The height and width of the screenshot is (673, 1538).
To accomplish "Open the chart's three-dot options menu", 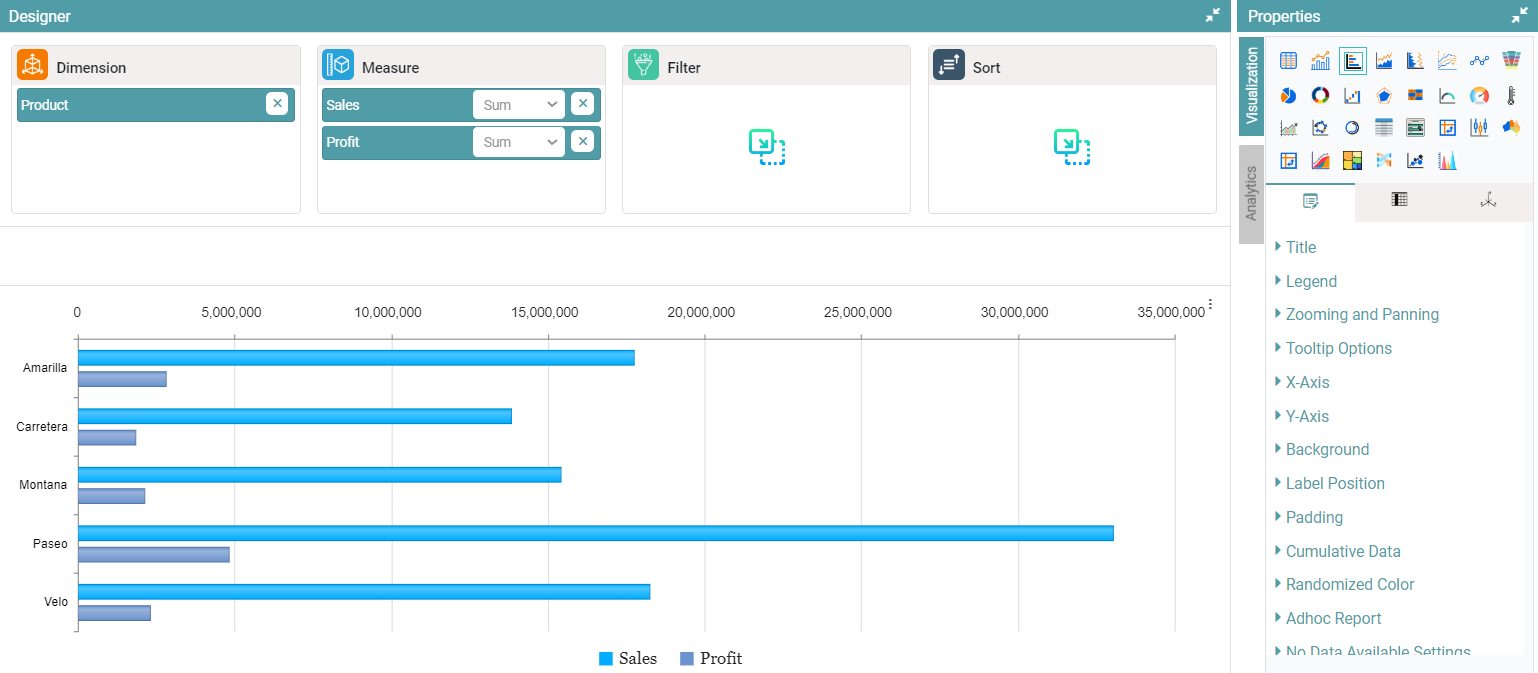I will pyautogui.click(x=1210, y=304).
